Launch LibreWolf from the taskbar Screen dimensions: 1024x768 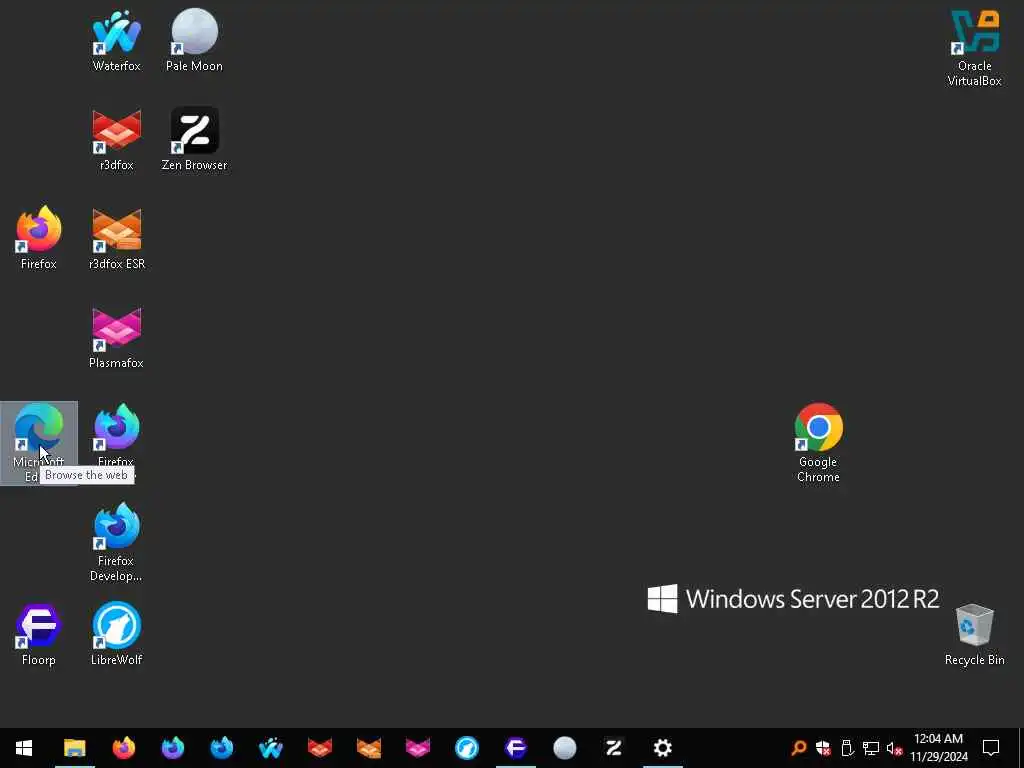tap(466, 748)
